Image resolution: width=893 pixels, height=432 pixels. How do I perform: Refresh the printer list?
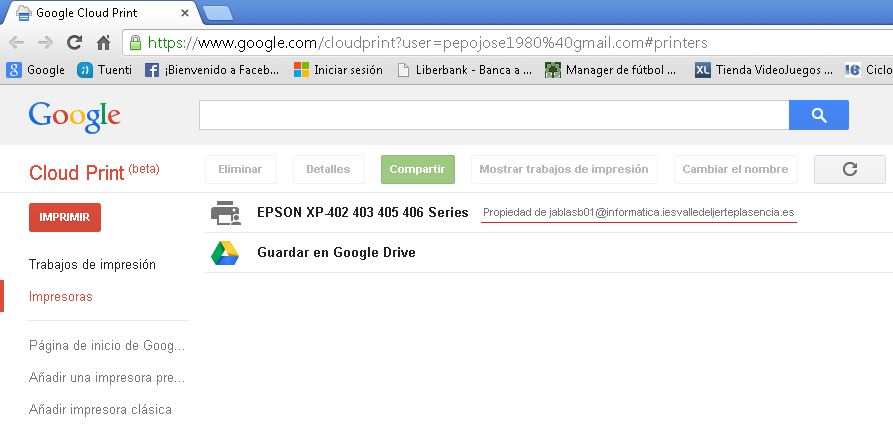click(x=850, y=169)
